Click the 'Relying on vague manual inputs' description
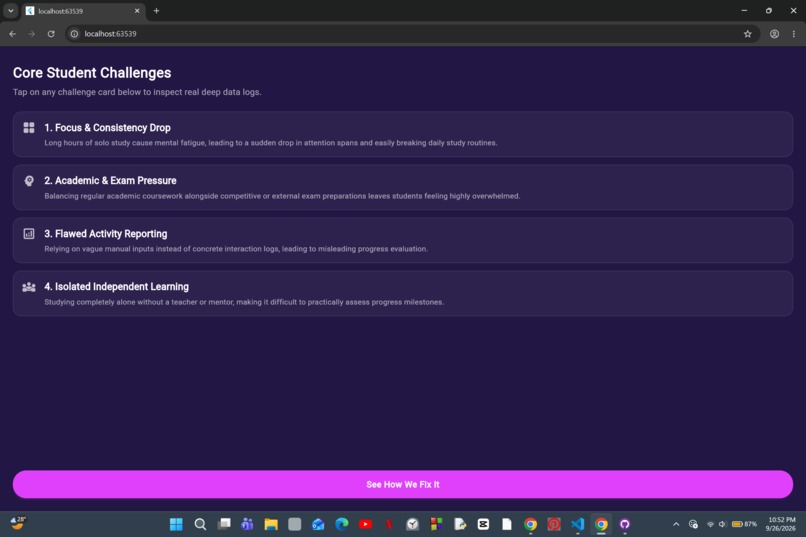Viewport: 806px width, 537px height. [x=236, y=249]
